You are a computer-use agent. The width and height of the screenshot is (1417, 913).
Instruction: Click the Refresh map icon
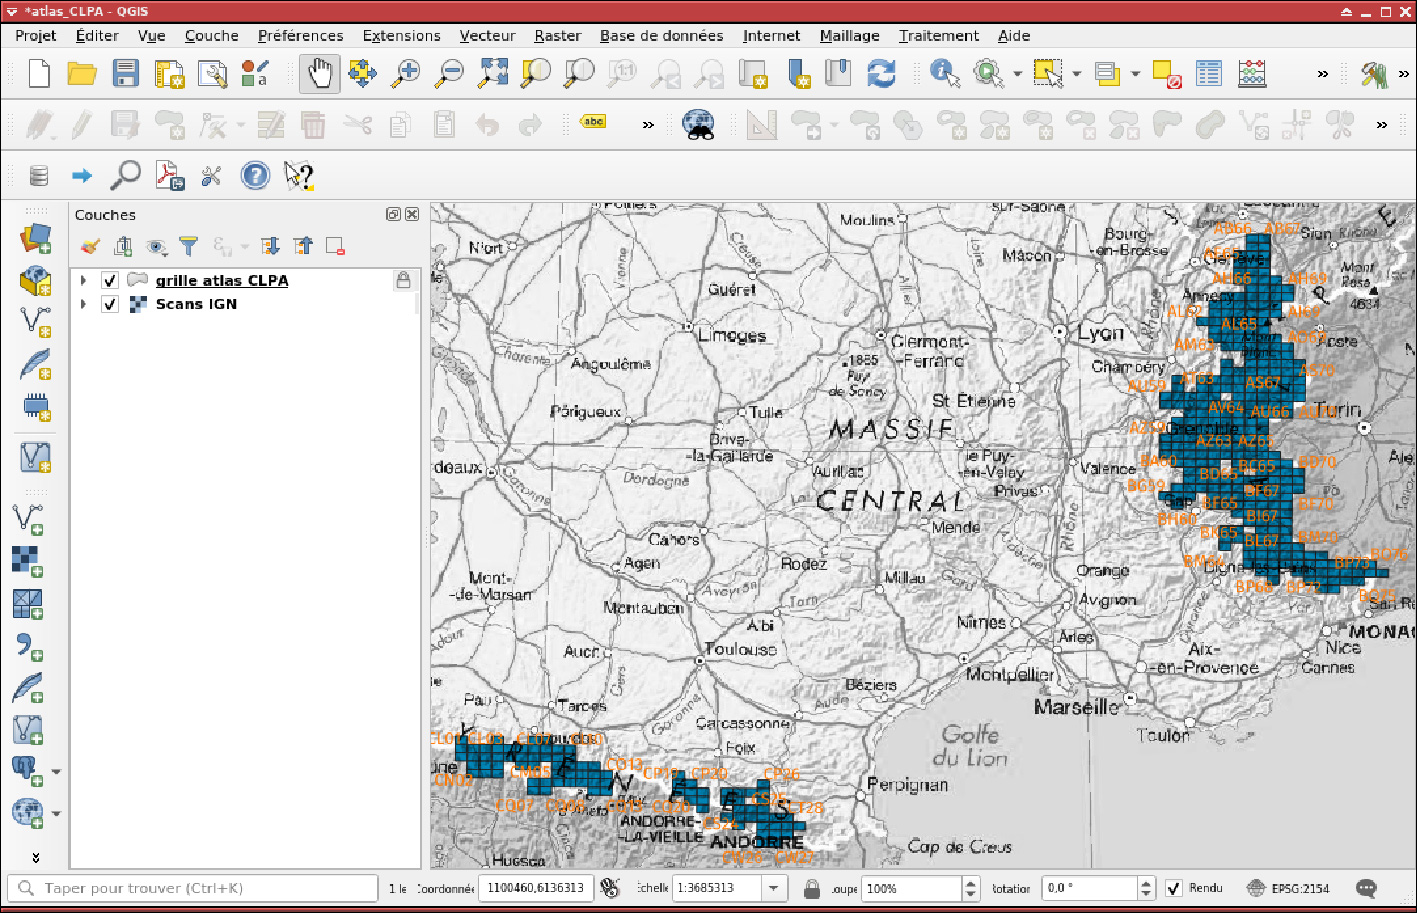pos(881,74)
